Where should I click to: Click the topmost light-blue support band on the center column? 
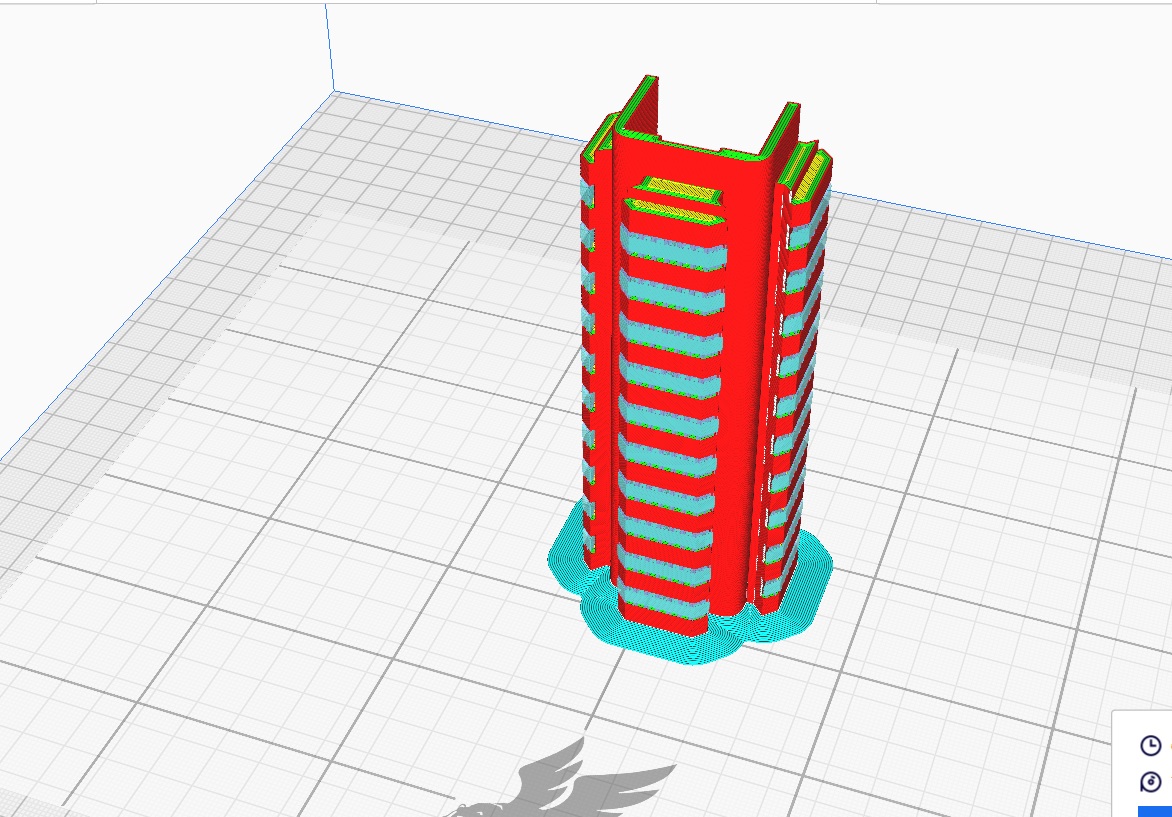pos(672,247)
